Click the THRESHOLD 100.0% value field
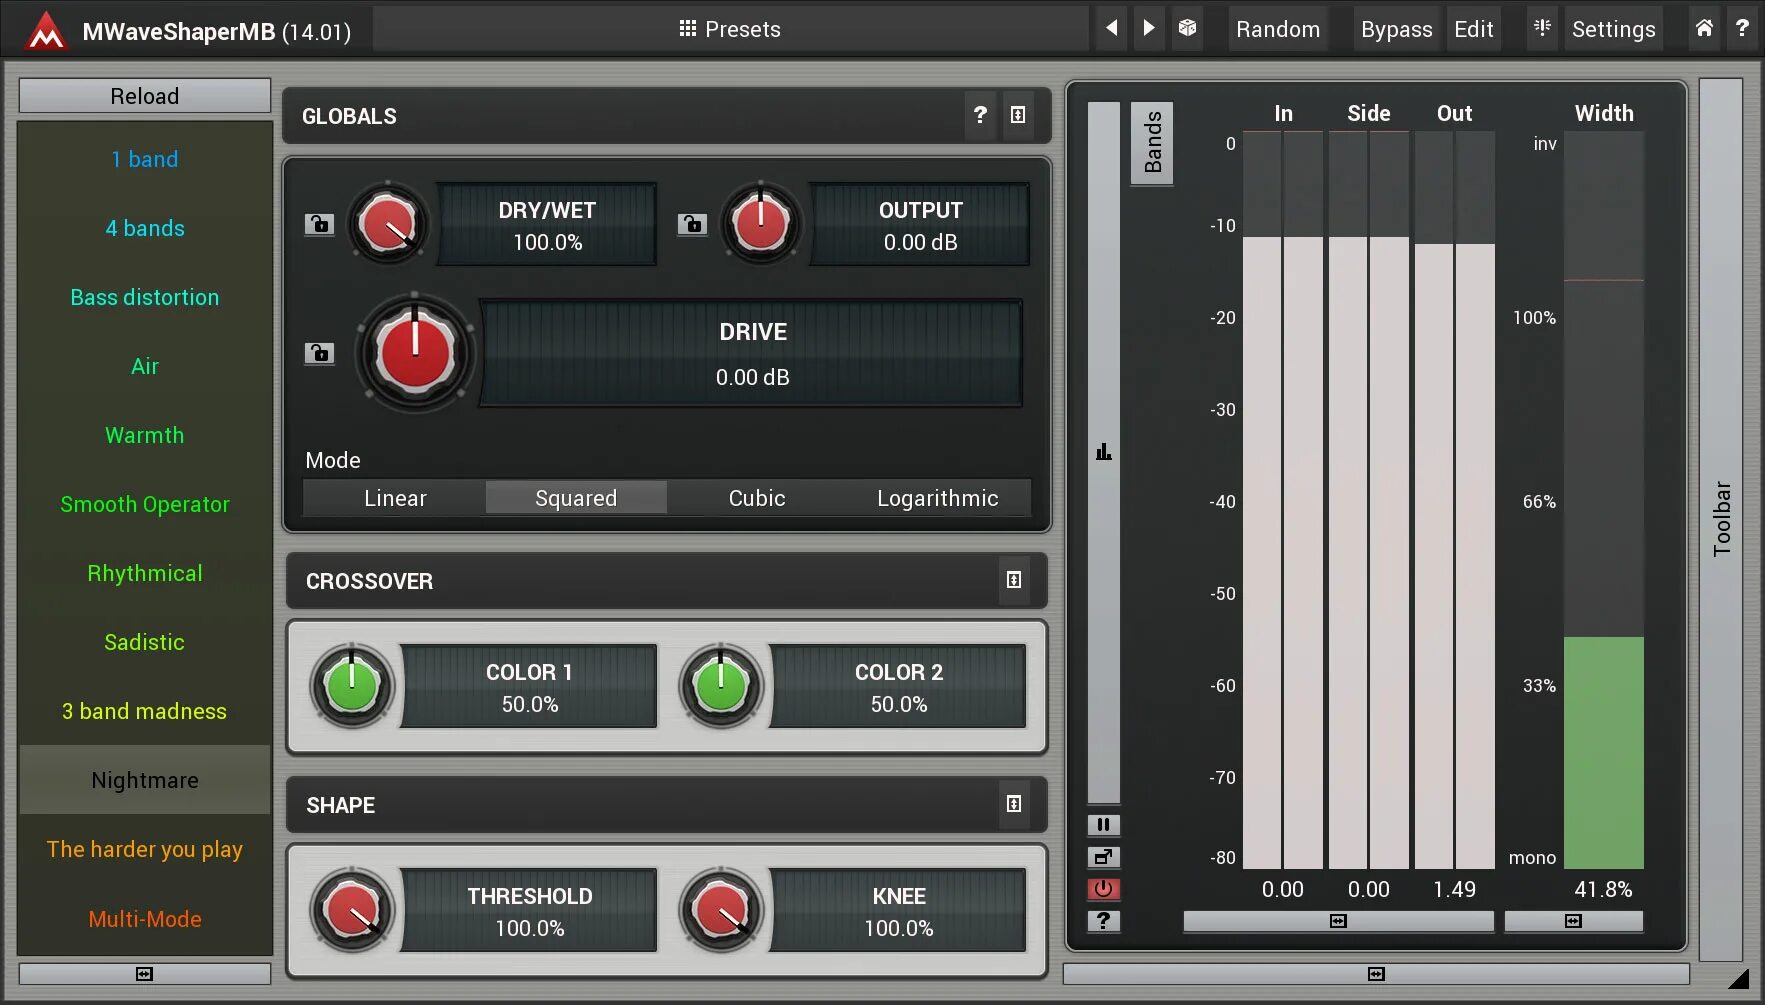Image resolution: width=1765 pixels, height=1005 pixels. click(x=530, y=910)
